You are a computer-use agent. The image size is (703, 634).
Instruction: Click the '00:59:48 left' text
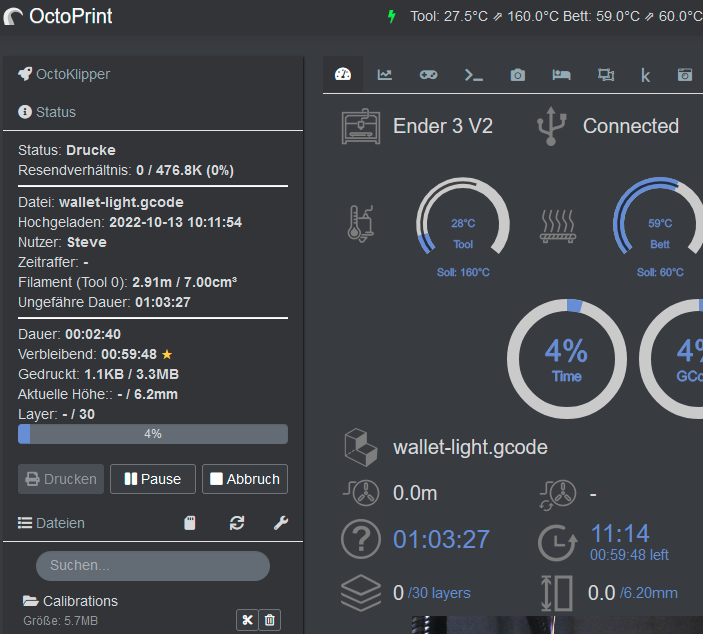coord(629,555)
